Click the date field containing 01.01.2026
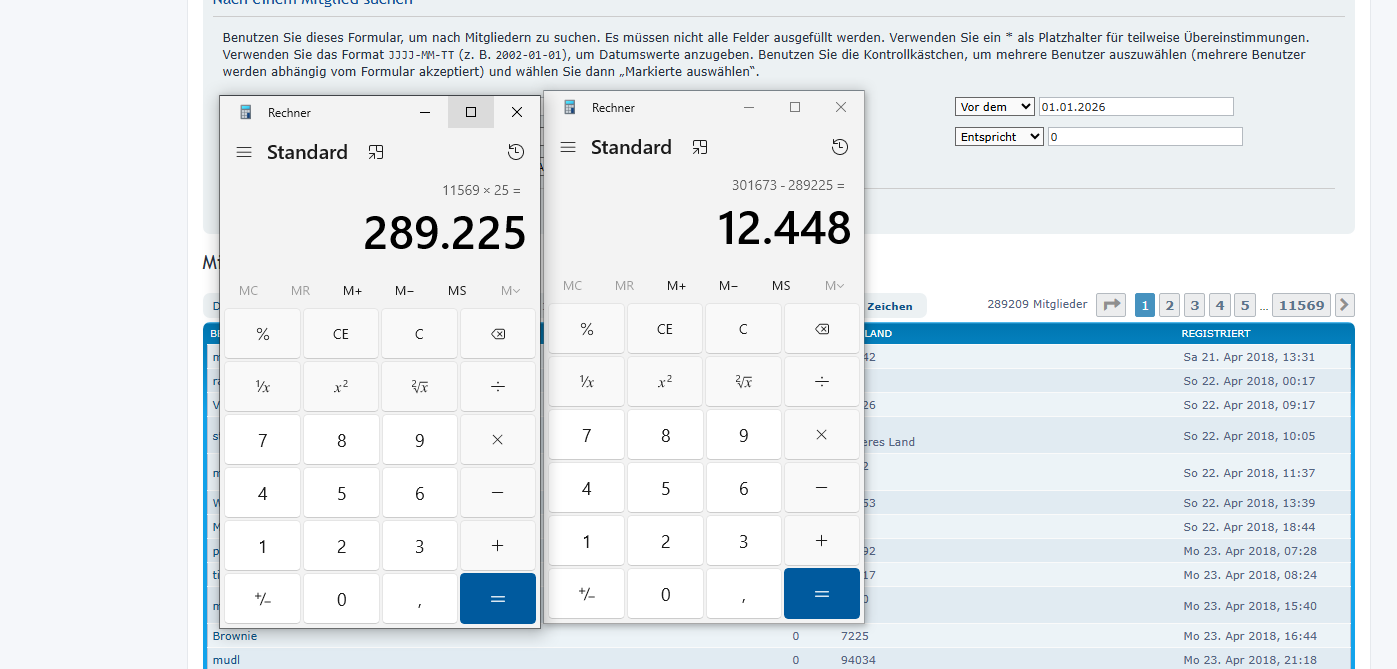Image resolution: width=1397 pixels, height=669 pixels. 1136,107
